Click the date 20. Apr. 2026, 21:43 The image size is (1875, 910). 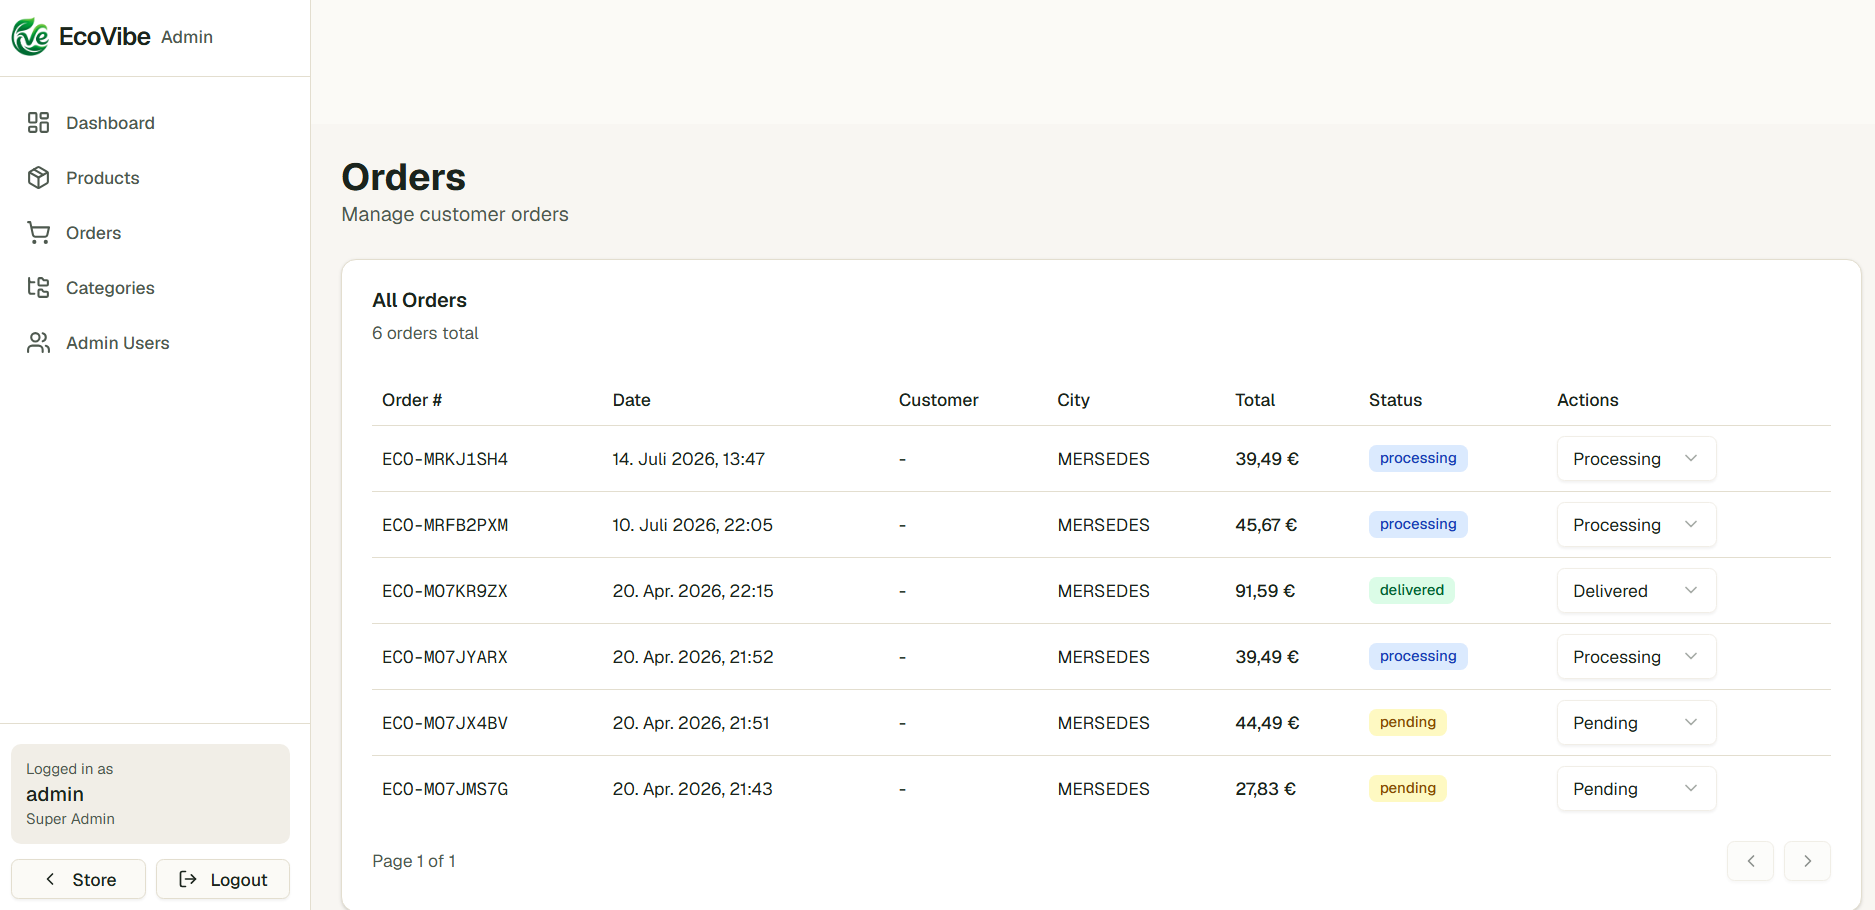693,789
